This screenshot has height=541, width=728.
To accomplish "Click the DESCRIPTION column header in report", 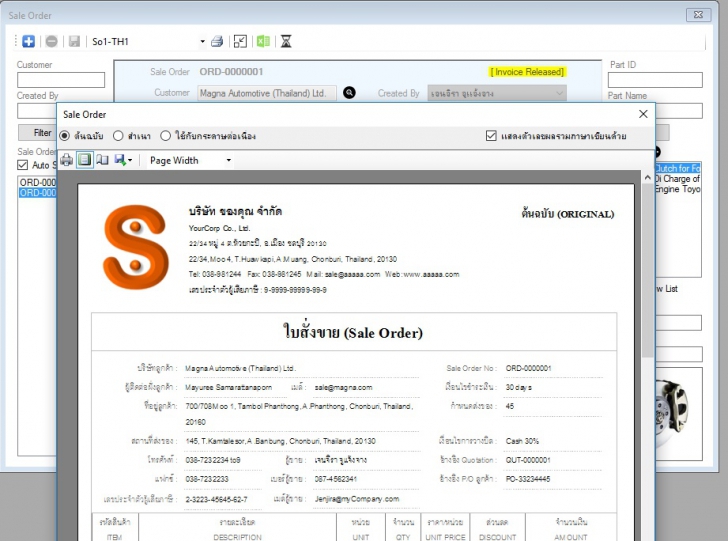I will coord(237,537).
